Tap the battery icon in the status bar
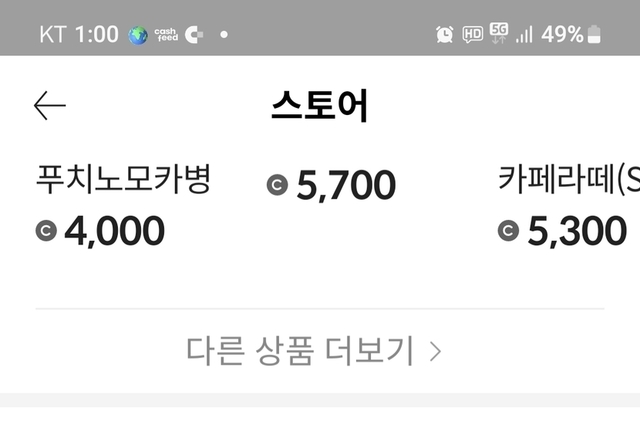Viewport: 640px width, 440px height. coord(595,35)
